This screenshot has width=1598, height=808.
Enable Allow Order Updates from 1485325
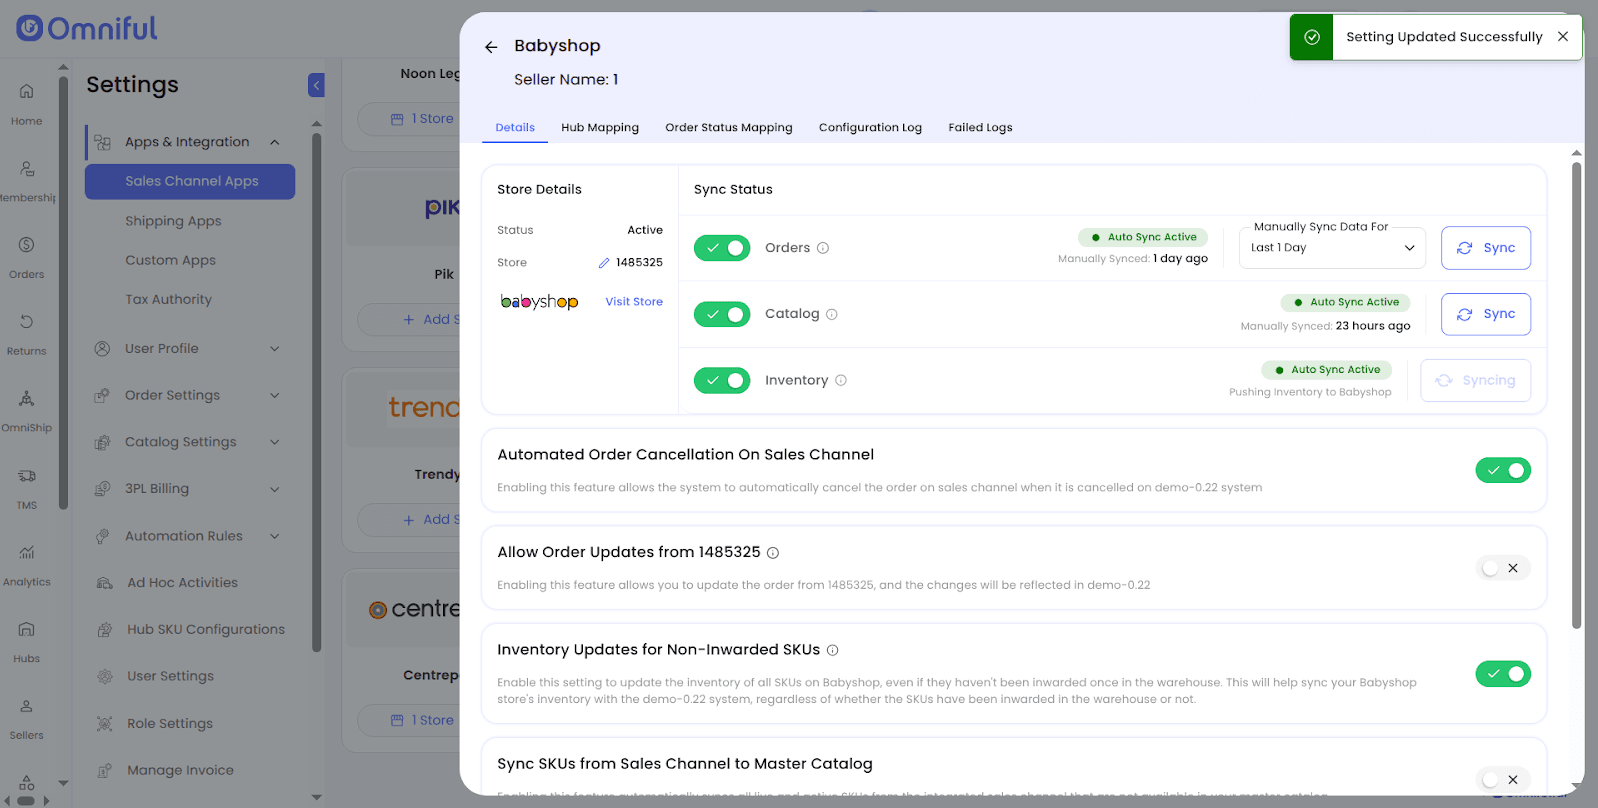click(x=1503, y=568)
